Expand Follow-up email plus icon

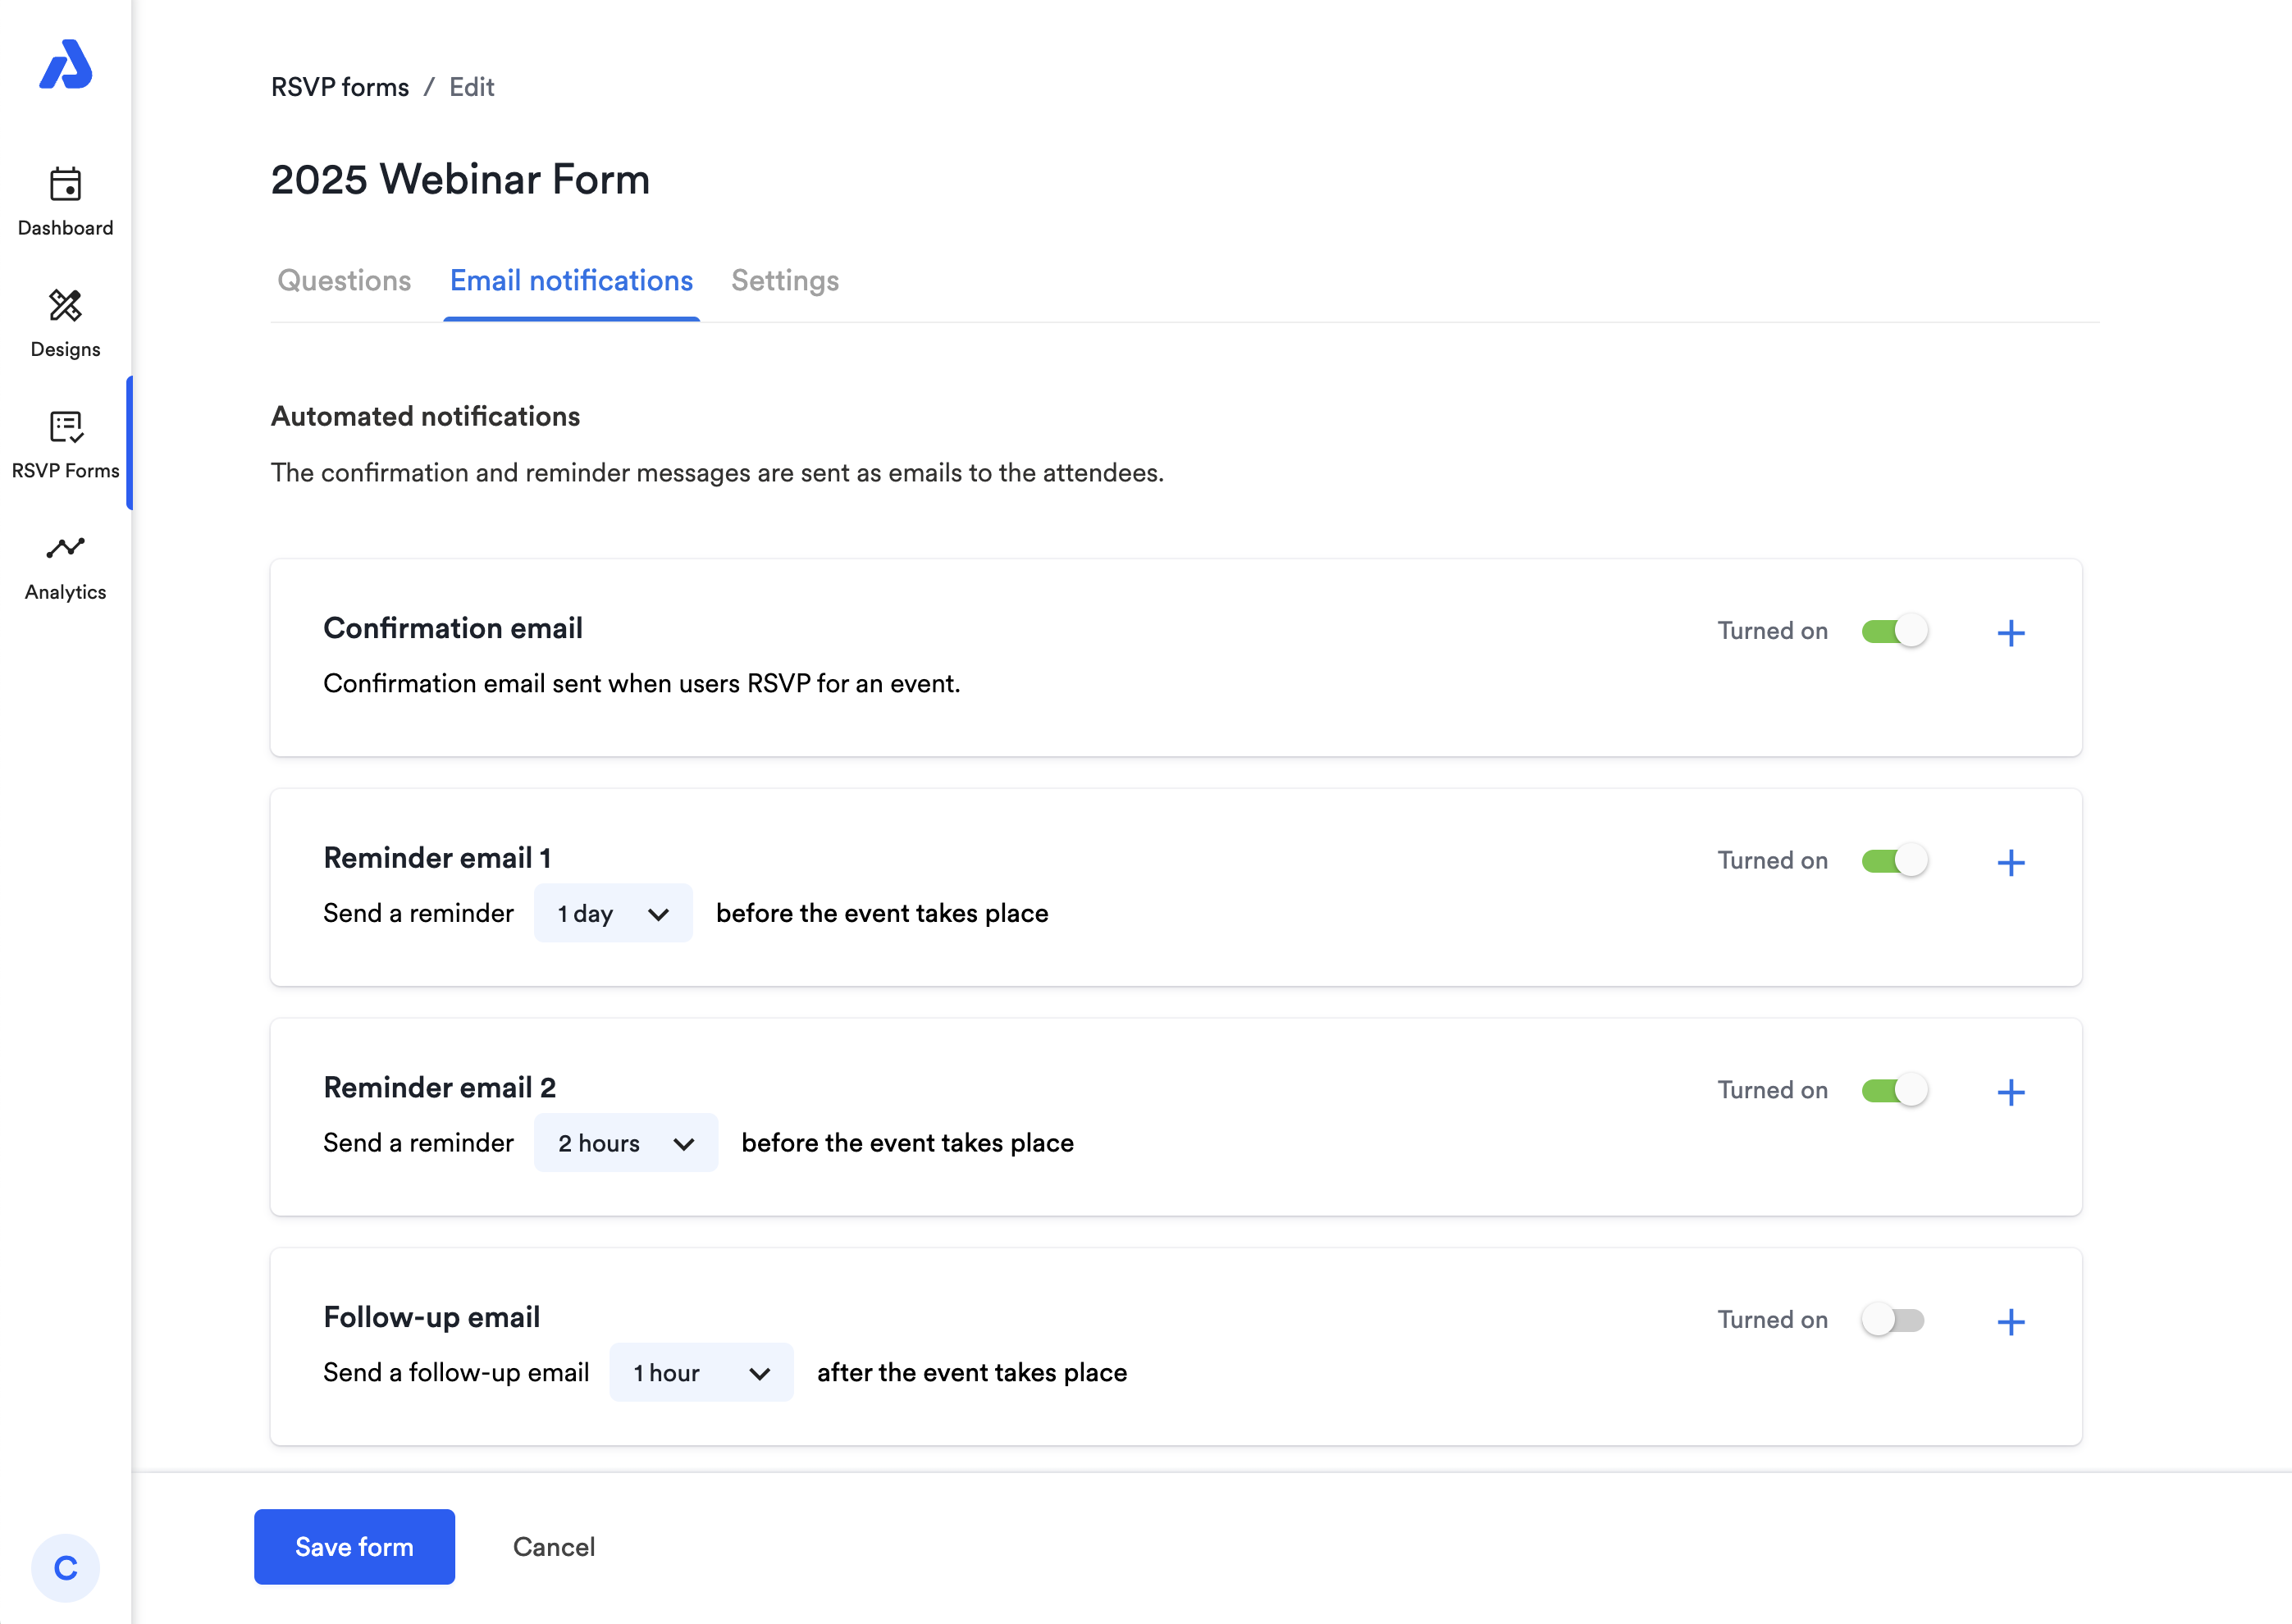pos(2010,1322)
